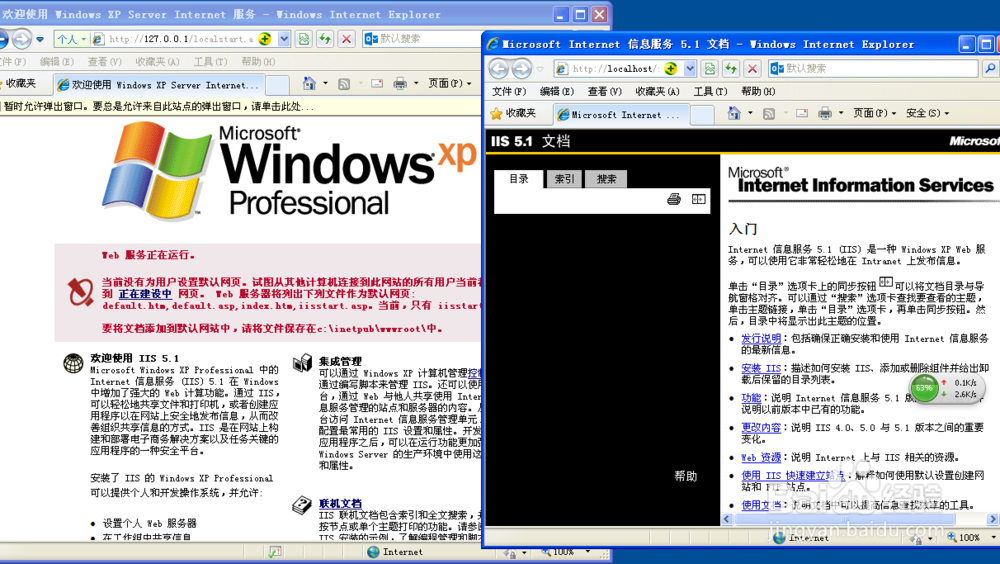The height and width of the screenshot is (564, 1000).
Task: Open 个人 dropdown in 127.0.0.1 address bar
Action: coord(71,40)
